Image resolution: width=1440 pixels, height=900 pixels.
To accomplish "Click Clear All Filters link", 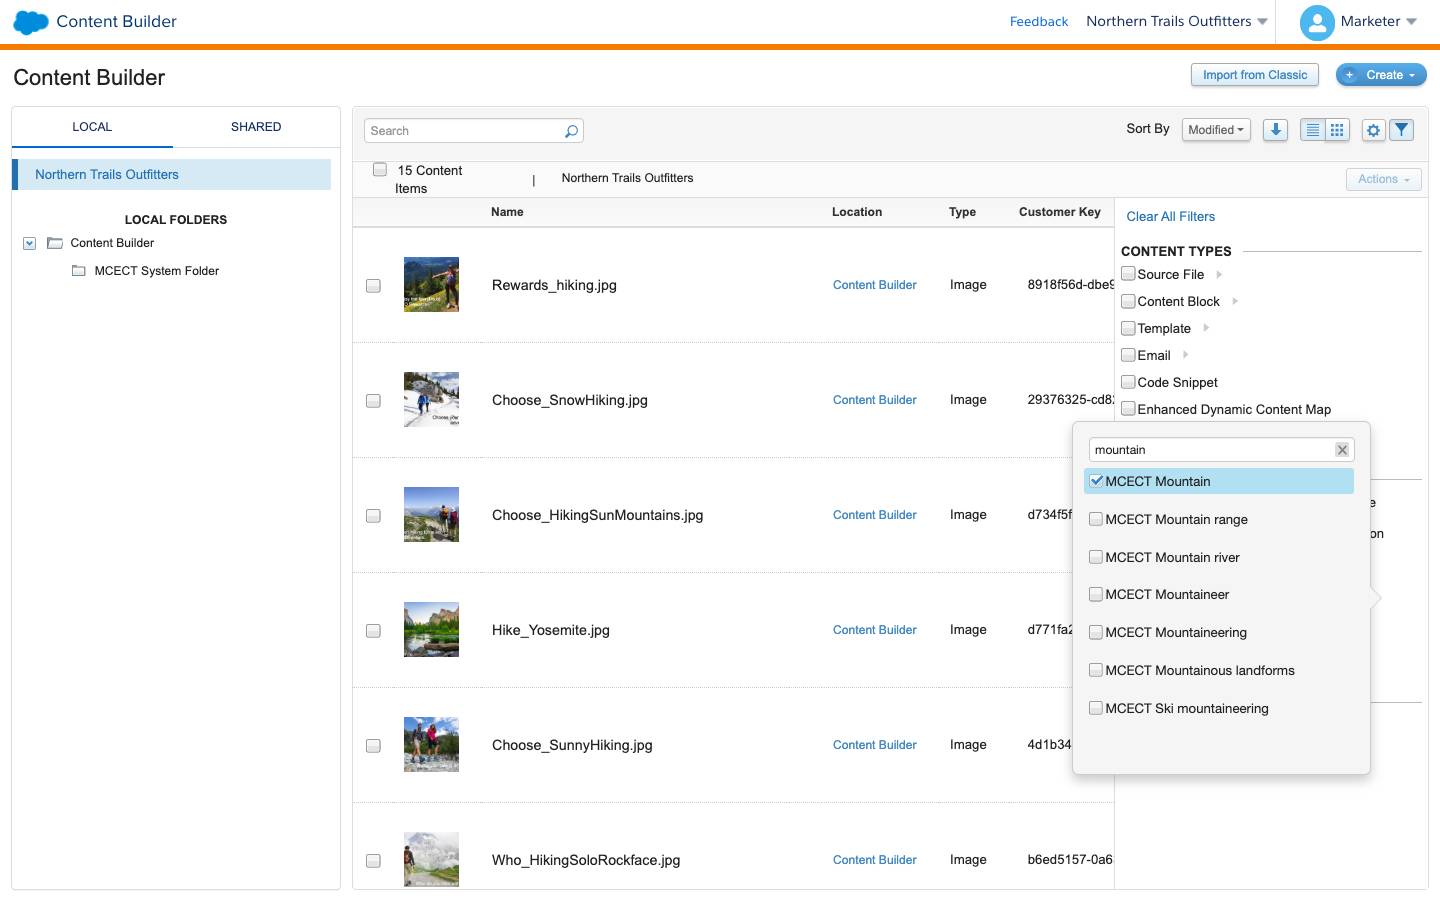I will pyautogui.click(x=1171, y=216).
